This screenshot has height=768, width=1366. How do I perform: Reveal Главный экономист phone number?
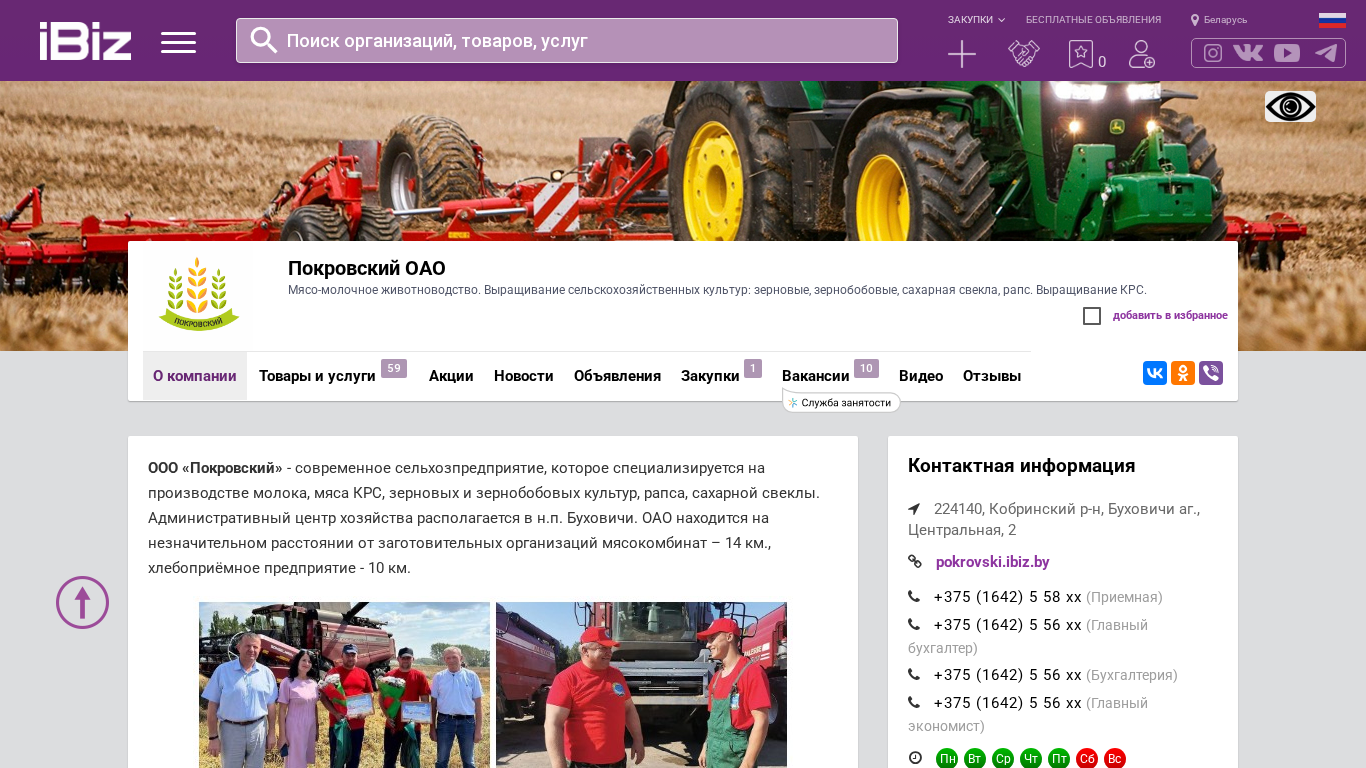1007,703
